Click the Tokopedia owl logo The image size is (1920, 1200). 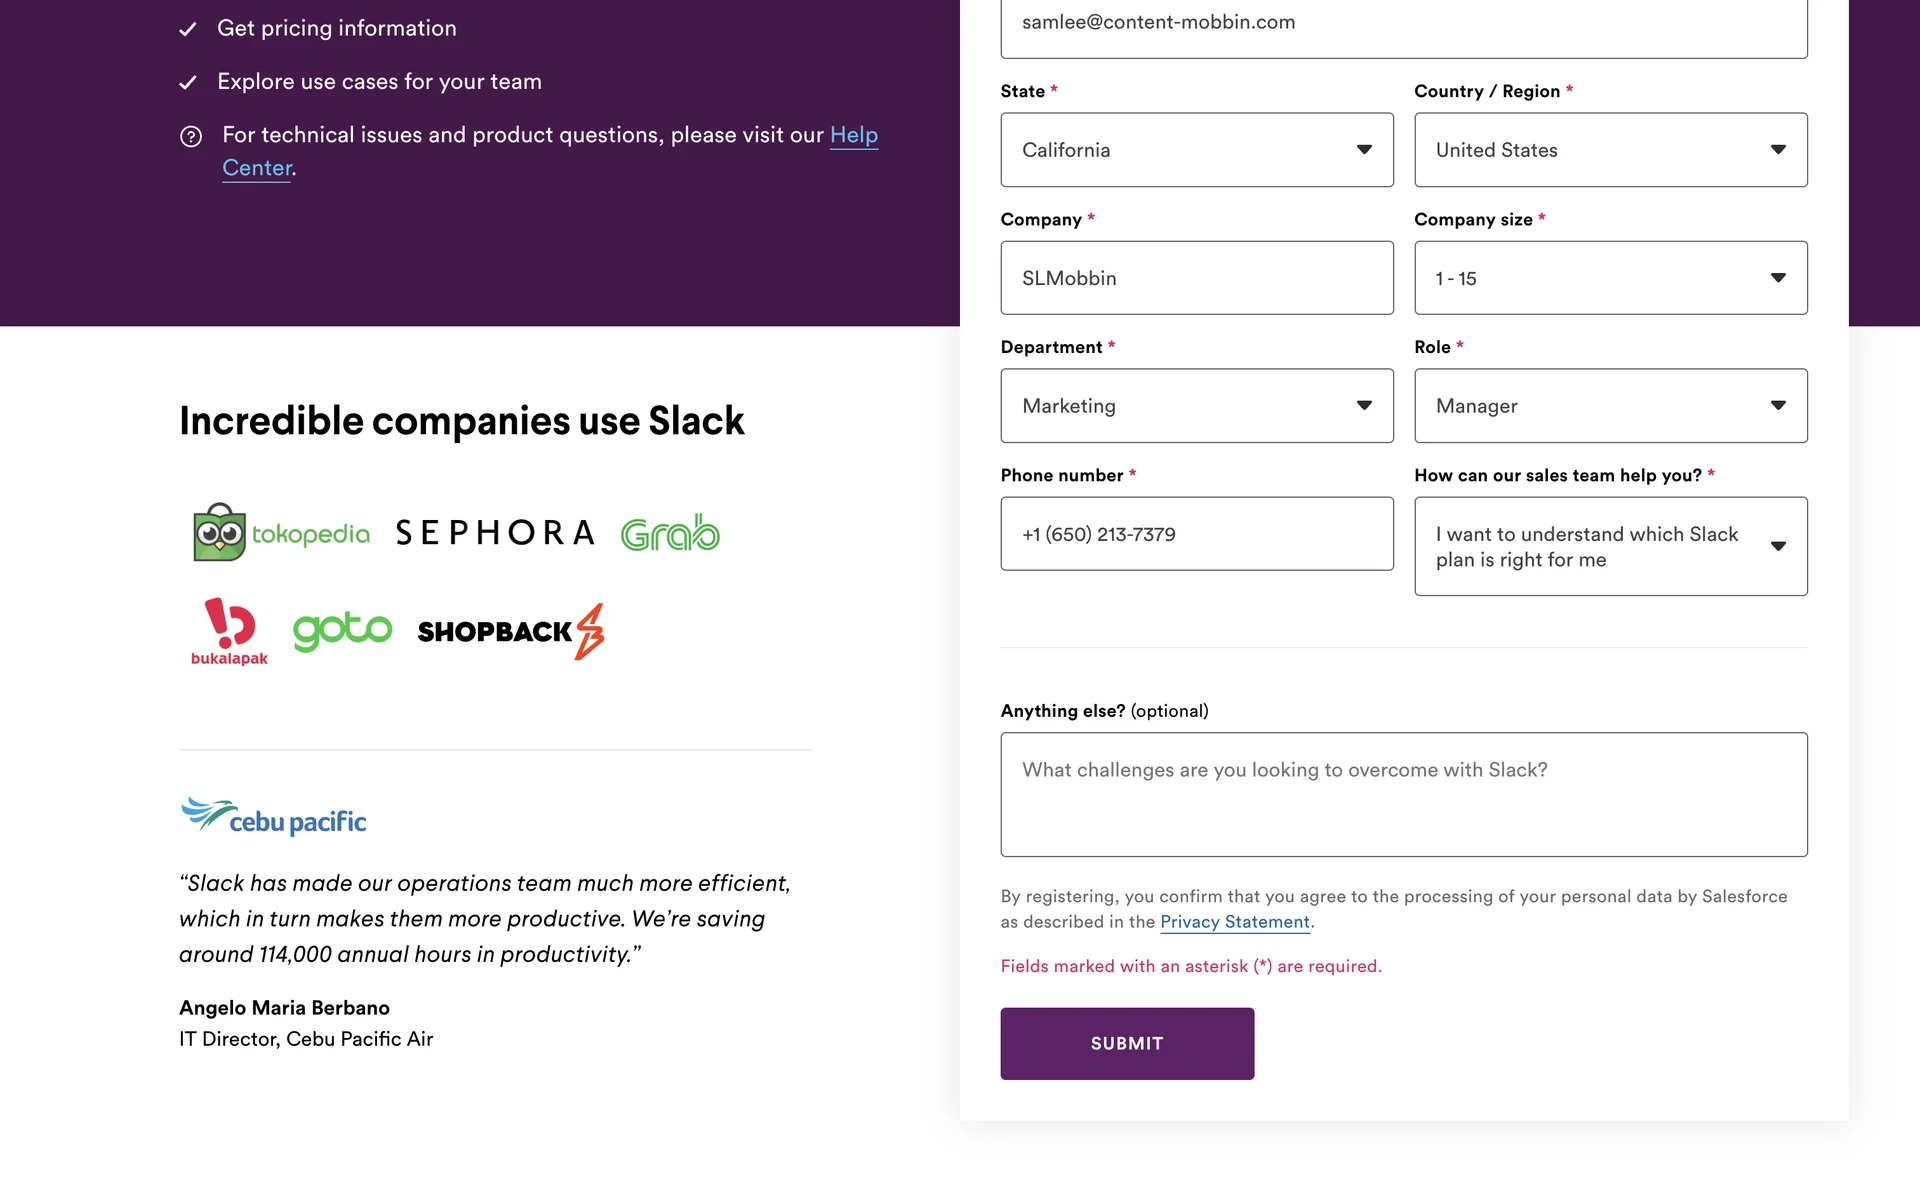(x=281, y=533)
